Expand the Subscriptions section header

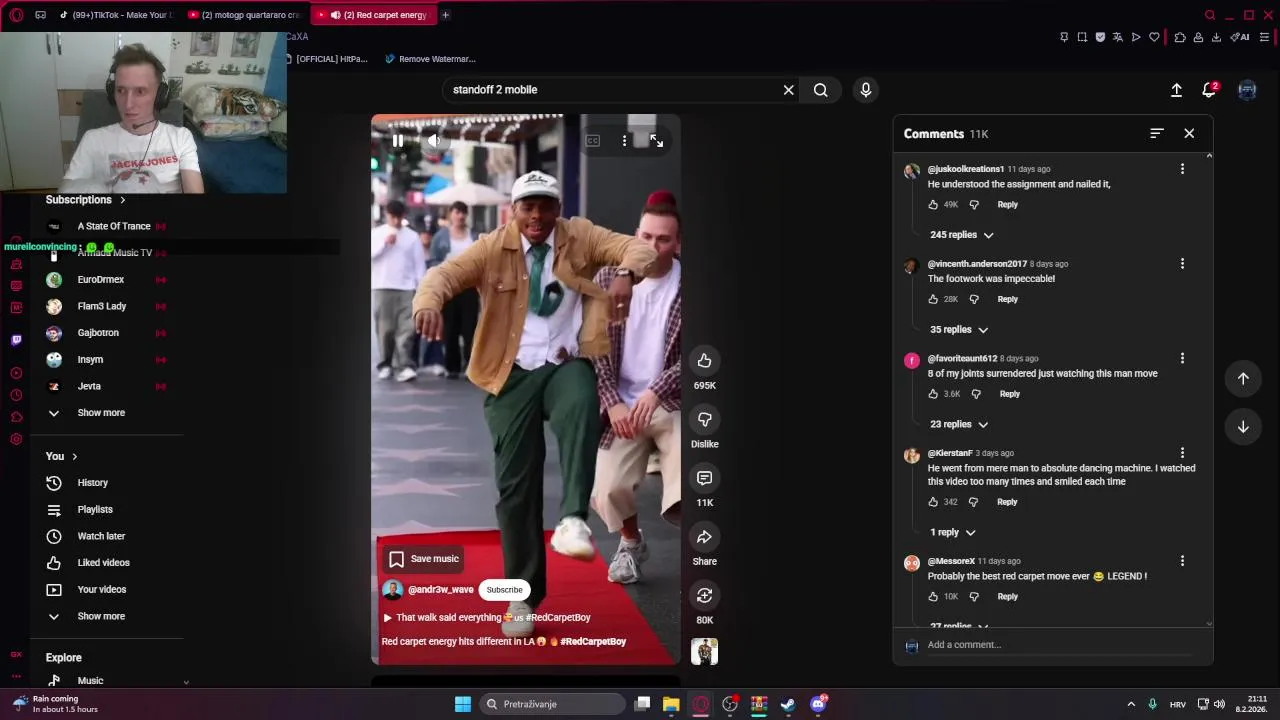[x=86, y=200]
